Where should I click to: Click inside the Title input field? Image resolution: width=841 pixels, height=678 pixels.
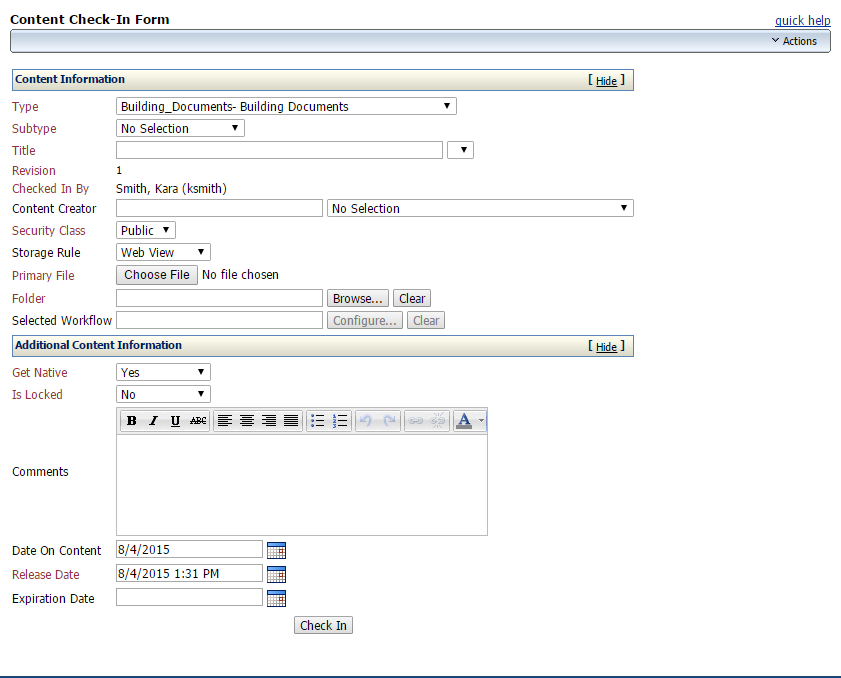278,149
